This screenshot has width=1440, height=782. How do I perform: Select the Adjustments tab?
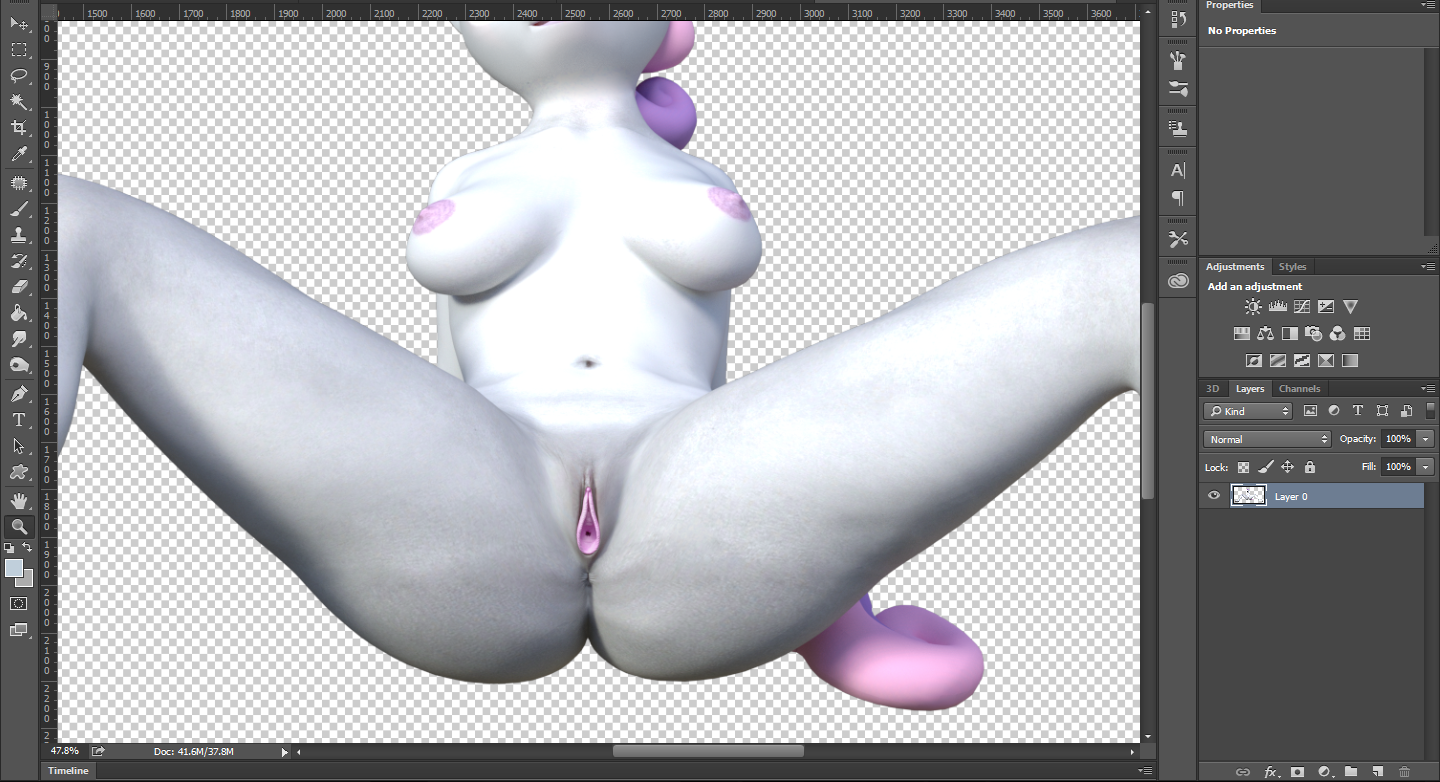coord(1235,267)
